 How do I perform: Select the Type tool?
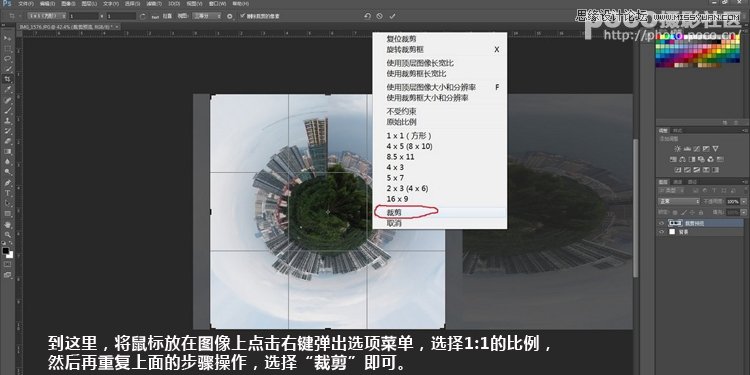(8, 193)
